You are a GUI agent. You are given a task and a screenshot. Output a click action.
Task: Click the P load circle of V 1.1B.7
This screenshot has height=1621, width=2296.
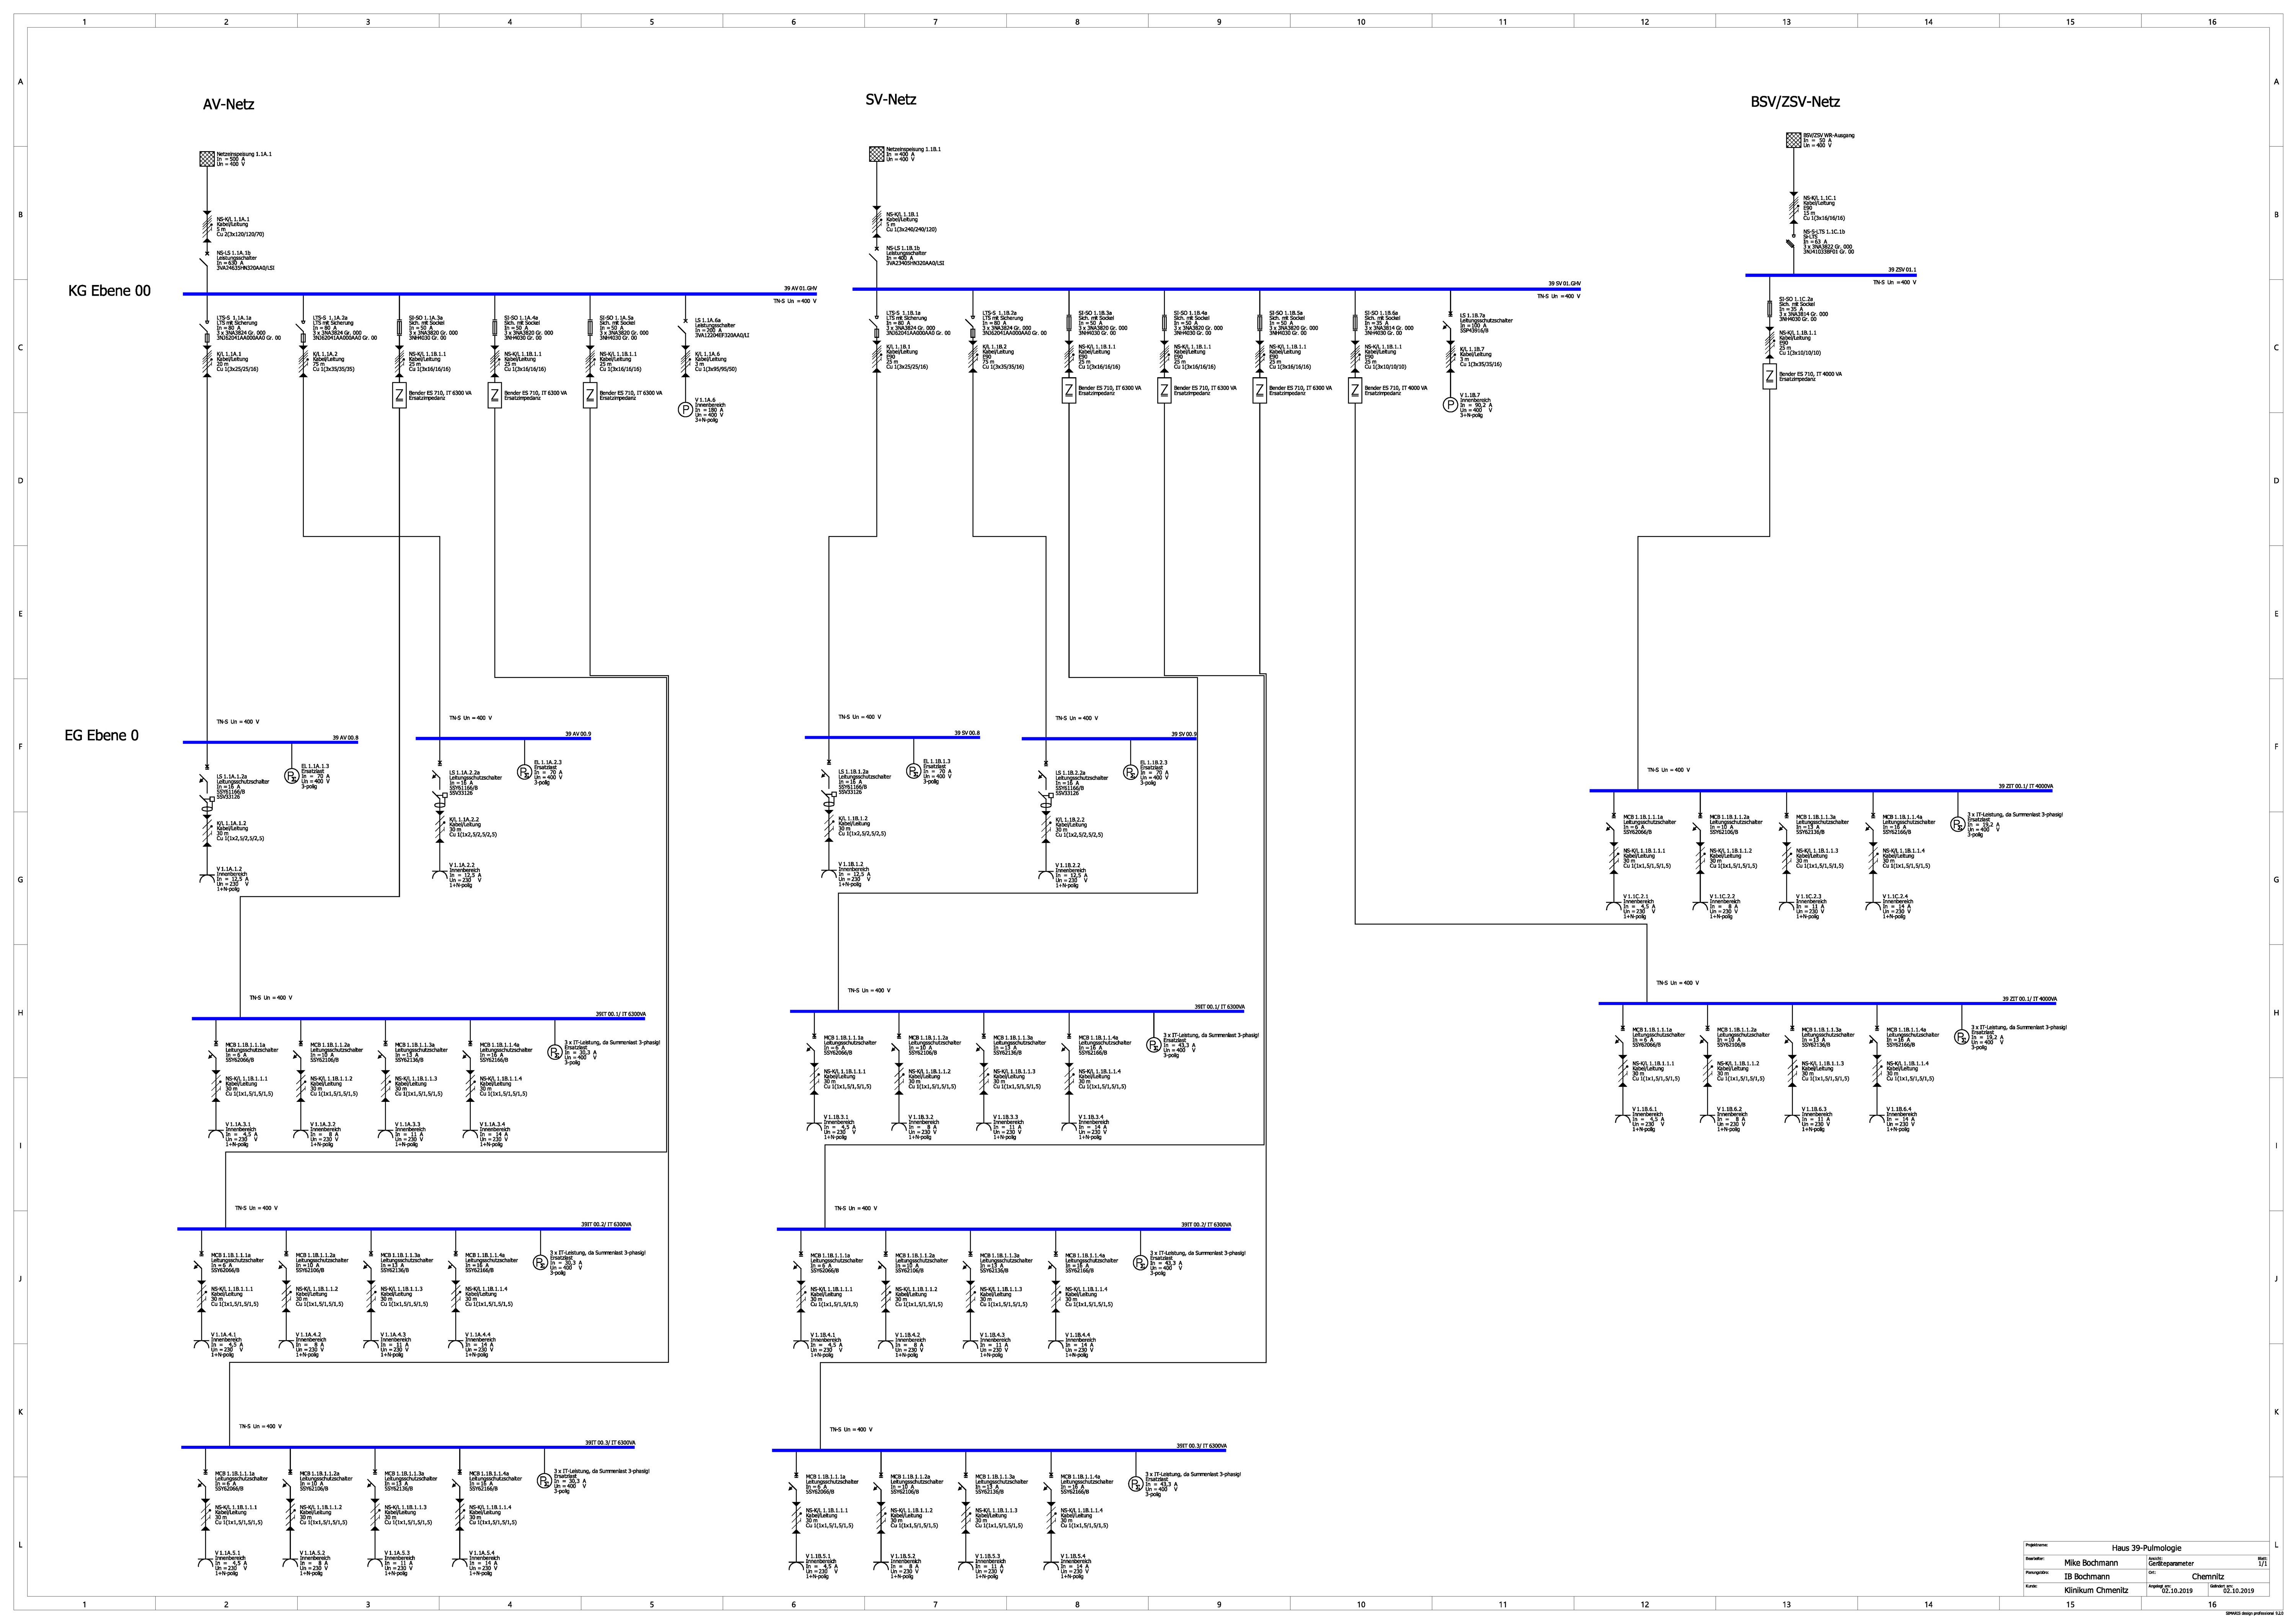point(1450,405)
